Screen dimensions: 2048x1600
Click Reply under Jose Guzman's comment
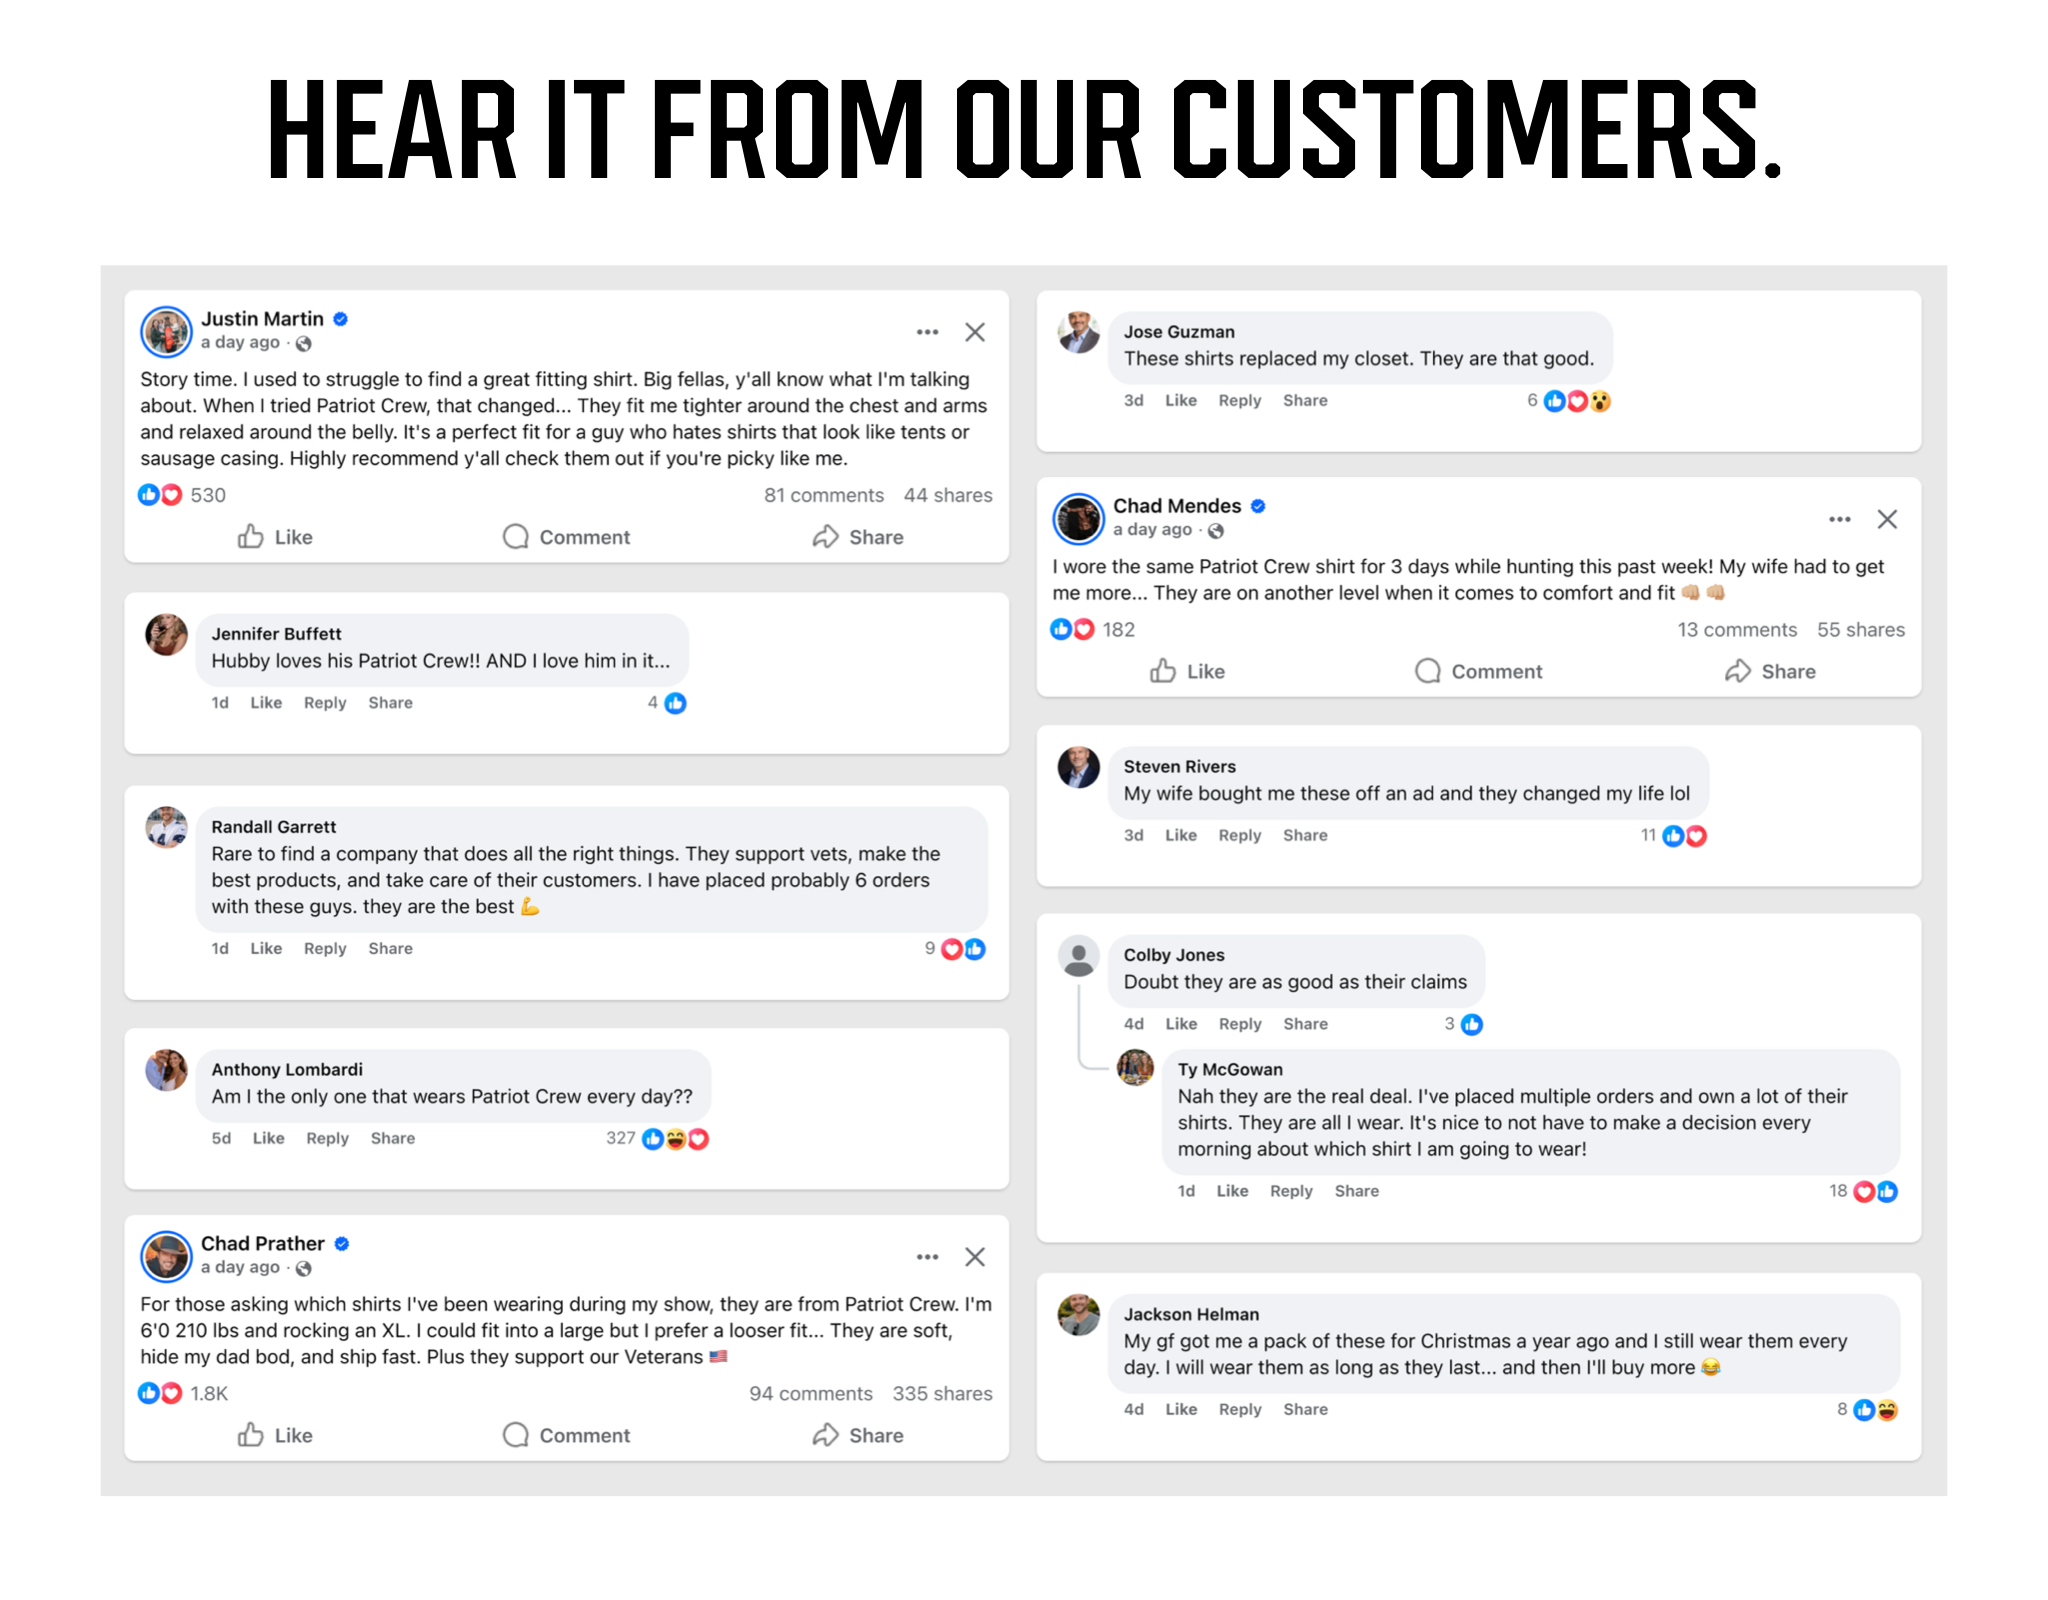click(1239, 400)
